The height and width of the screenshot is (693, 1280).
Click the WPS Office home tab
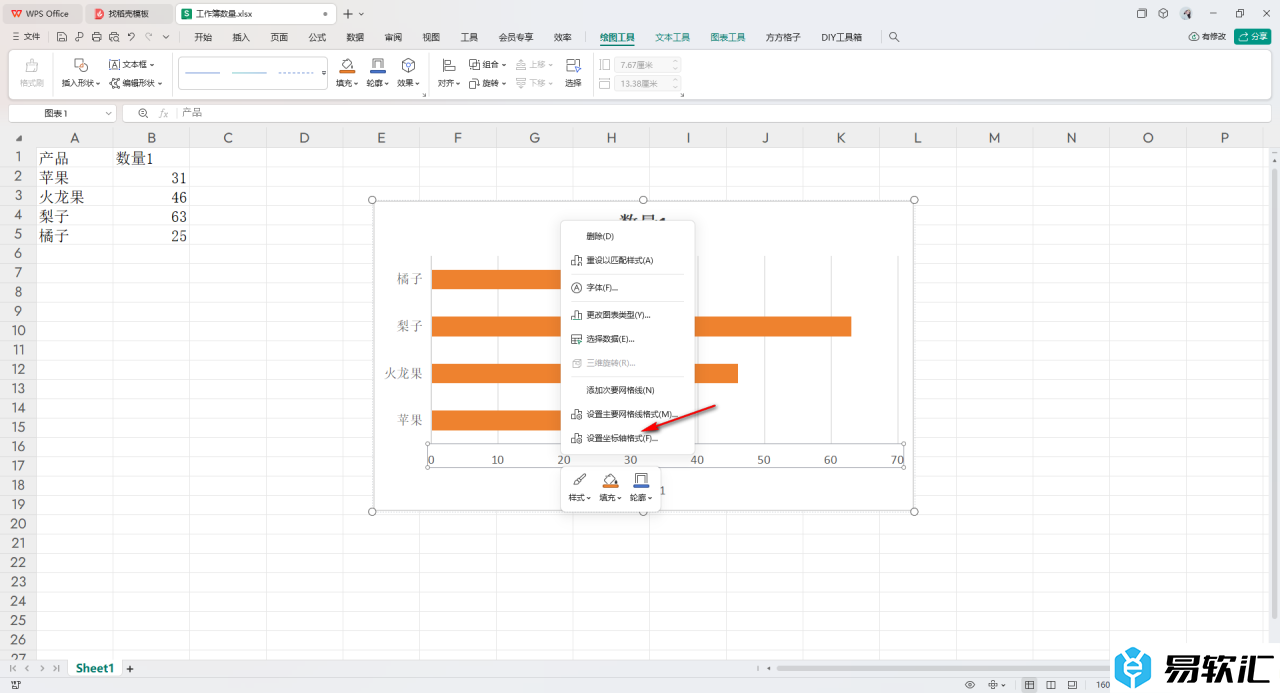click(41, 14)
